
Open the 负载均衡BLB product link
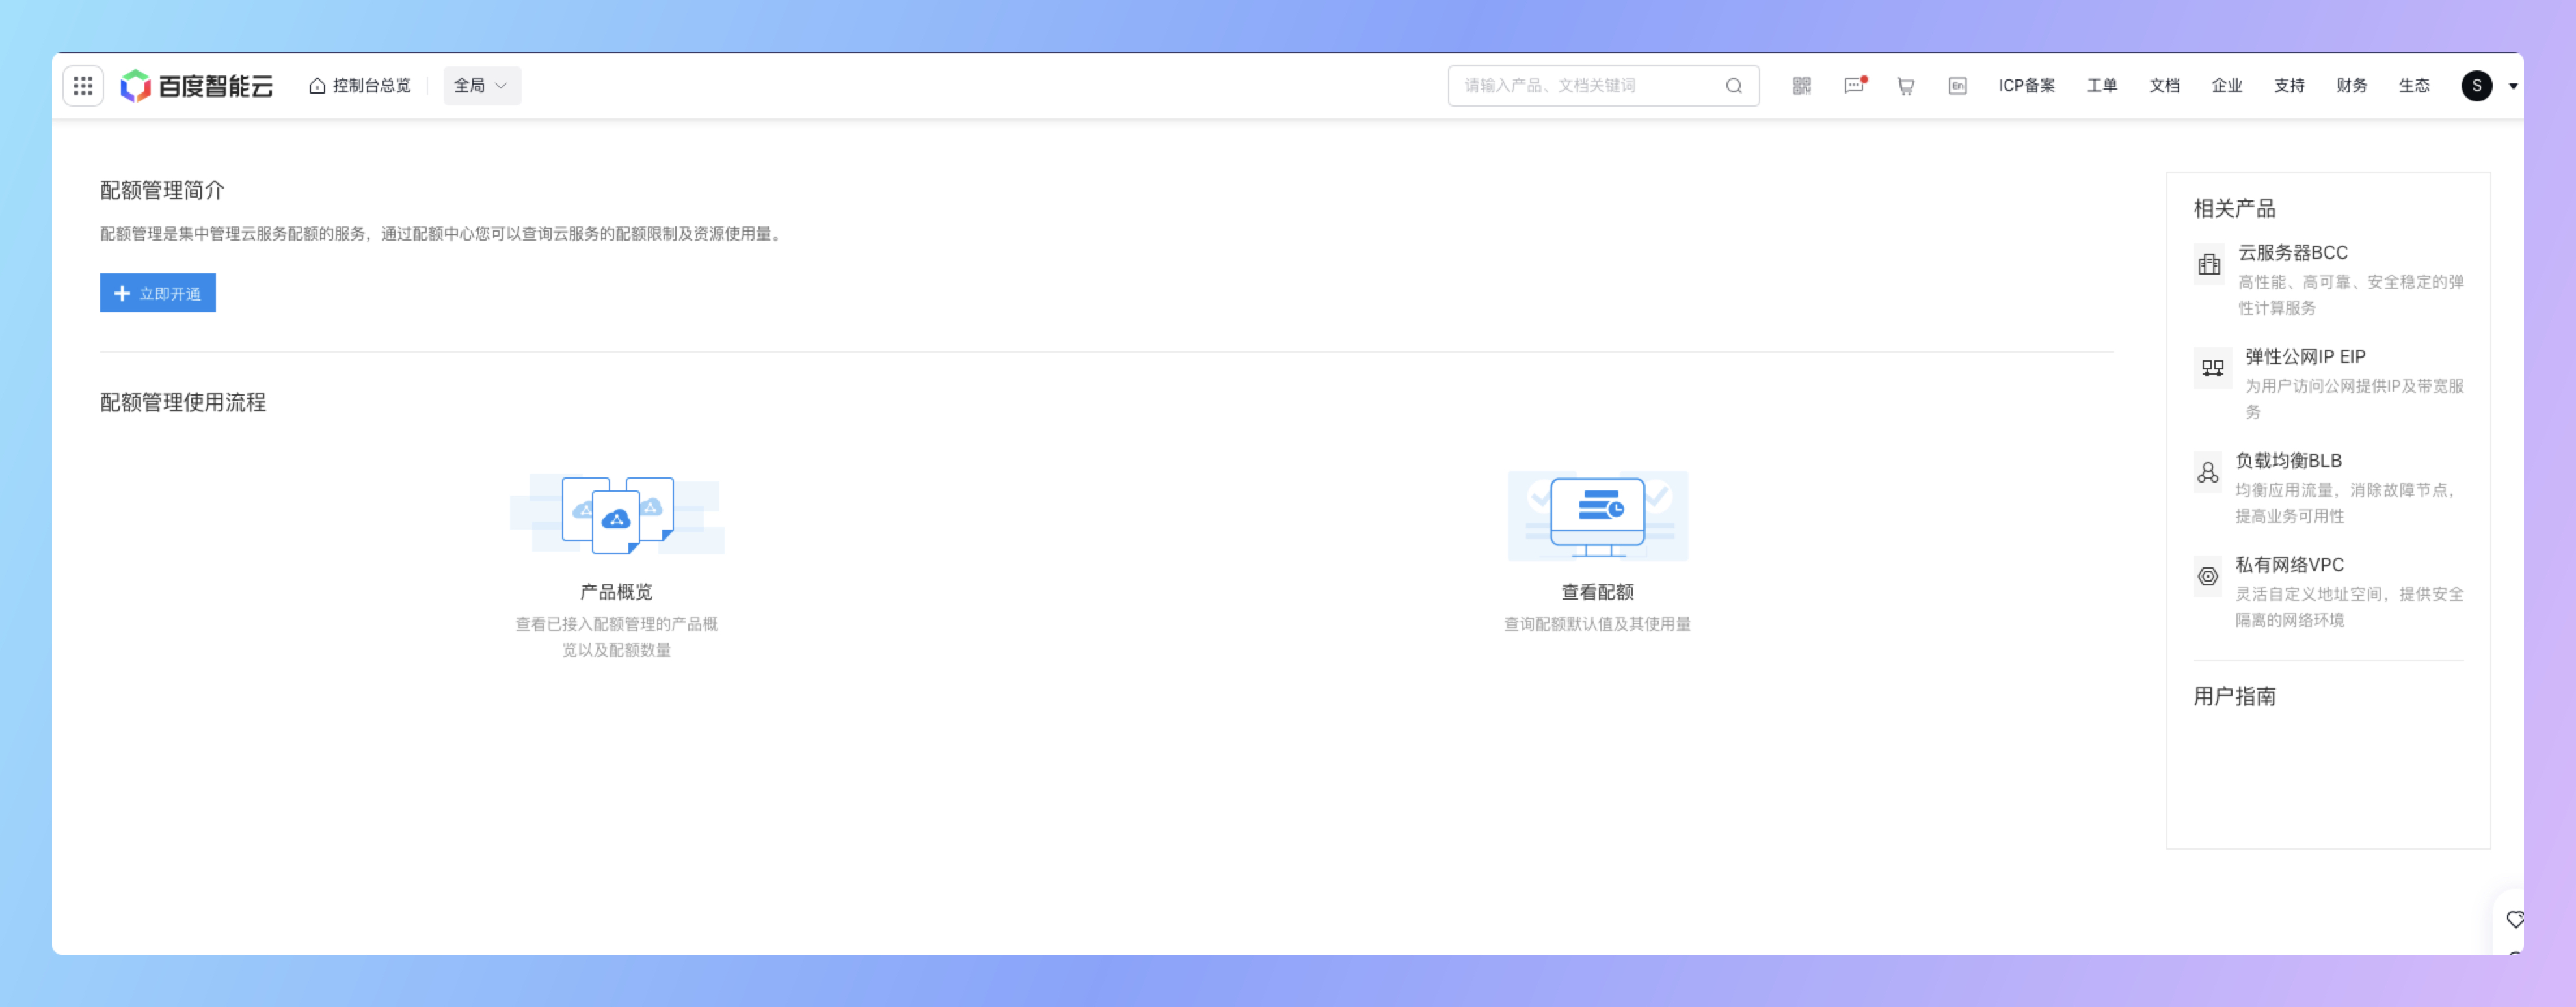click(2289, 461)
